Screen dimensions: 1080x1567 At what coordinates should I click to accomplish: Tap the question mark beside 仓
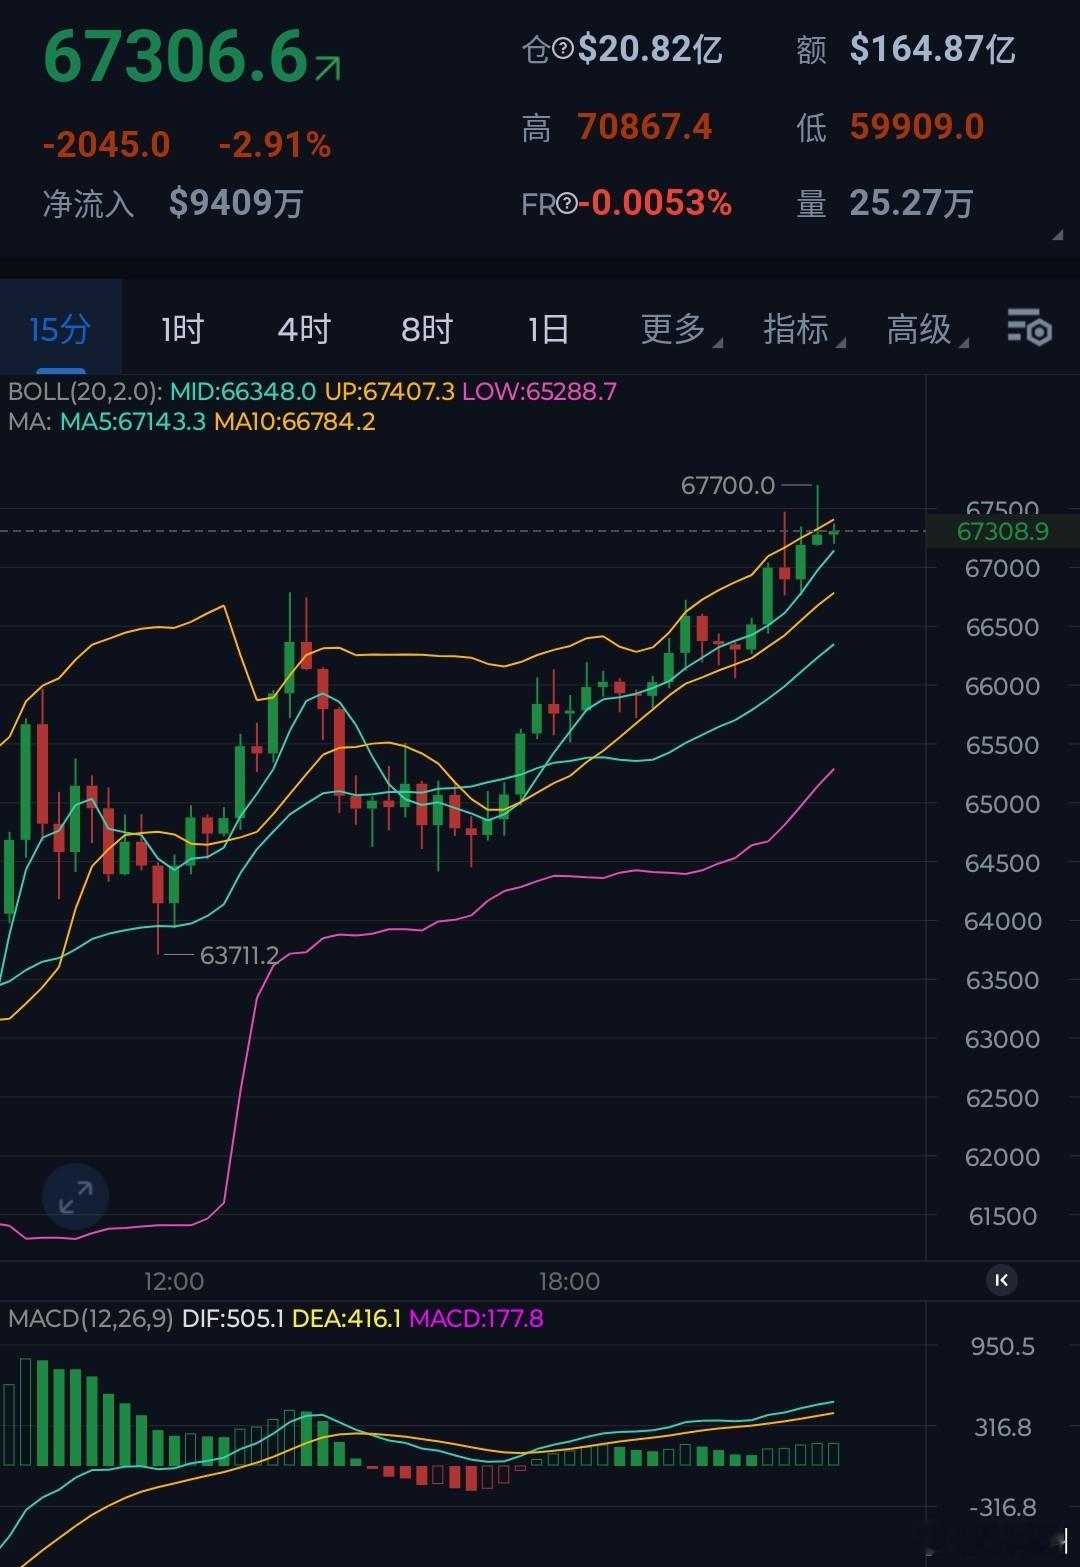[562, 48]
